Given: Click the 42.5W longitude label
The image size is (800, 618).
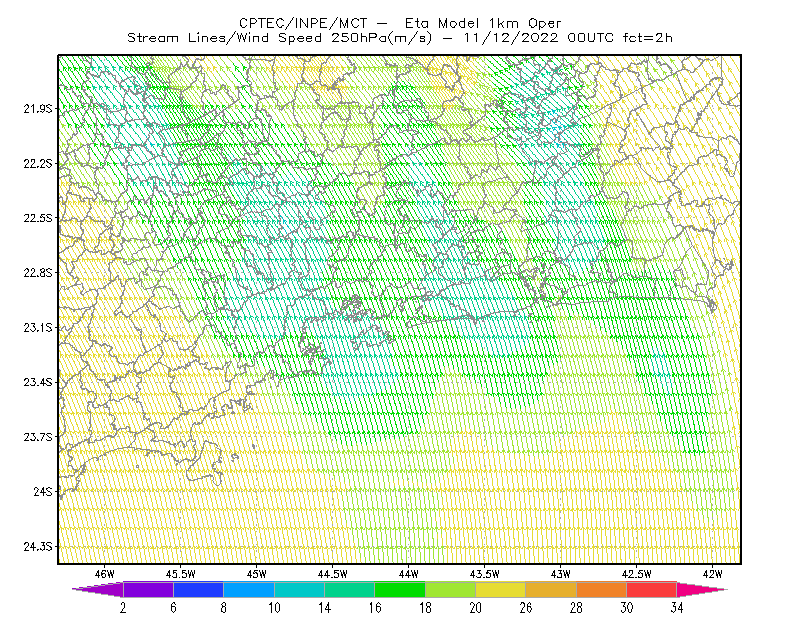Looking at the screenshot, I should pos(637,574).
